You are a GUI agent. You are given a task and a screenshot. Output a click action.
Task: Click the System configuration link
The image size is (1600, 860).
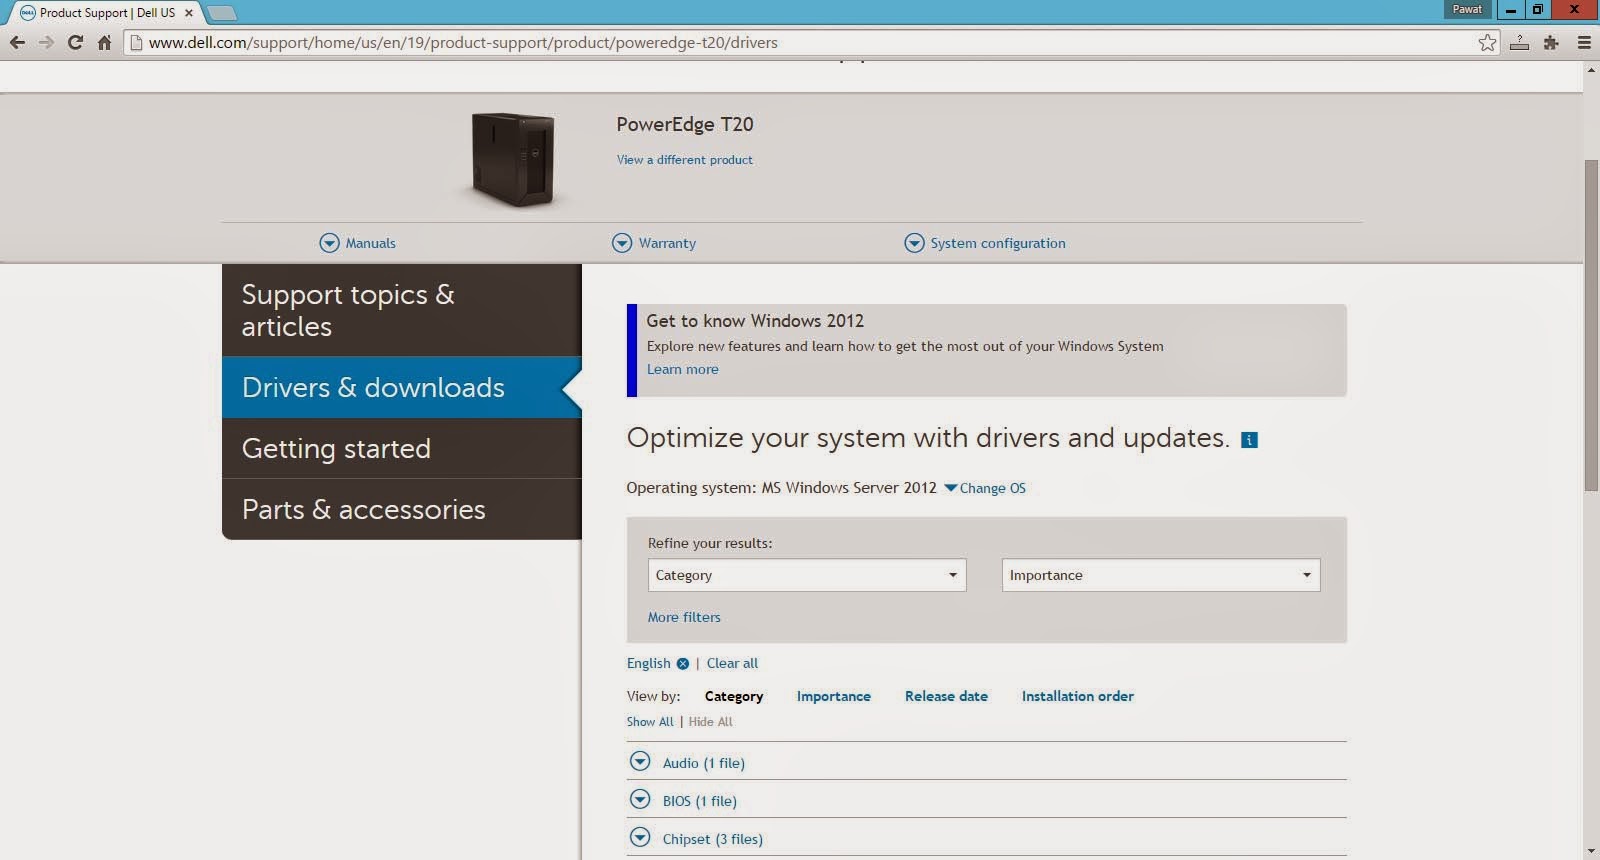point(998,243)
